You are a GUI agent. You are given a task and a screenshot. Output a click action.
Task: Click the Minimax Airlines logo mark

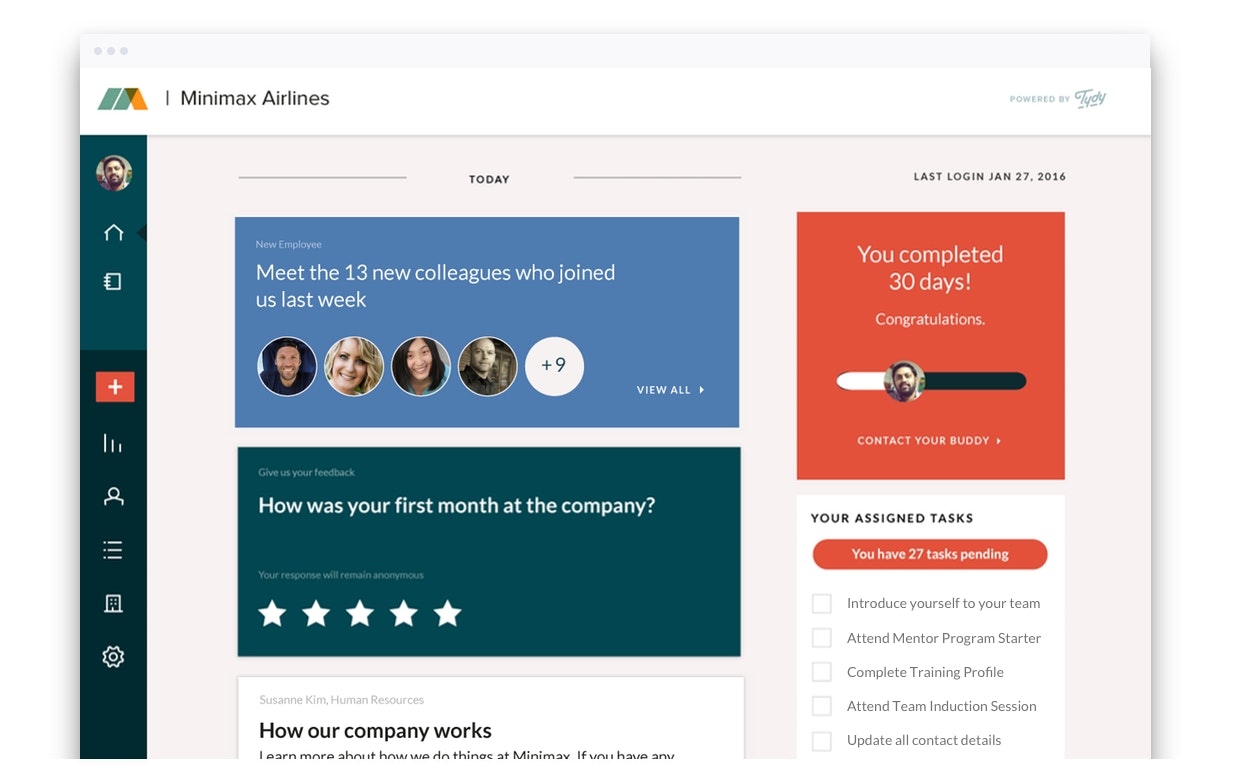coord(123,99)
